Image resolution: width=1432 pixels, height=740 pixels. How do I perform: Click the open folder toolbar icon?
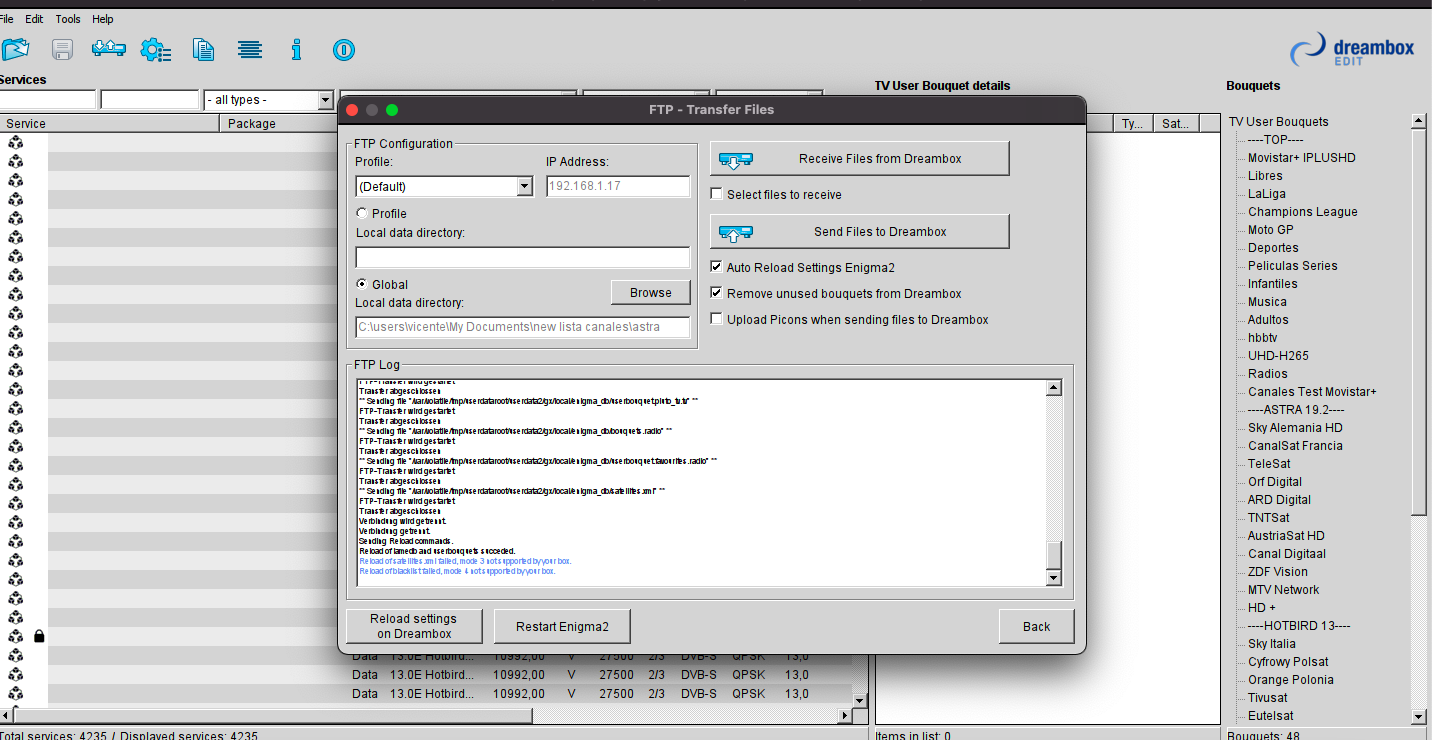coord(15,50)
